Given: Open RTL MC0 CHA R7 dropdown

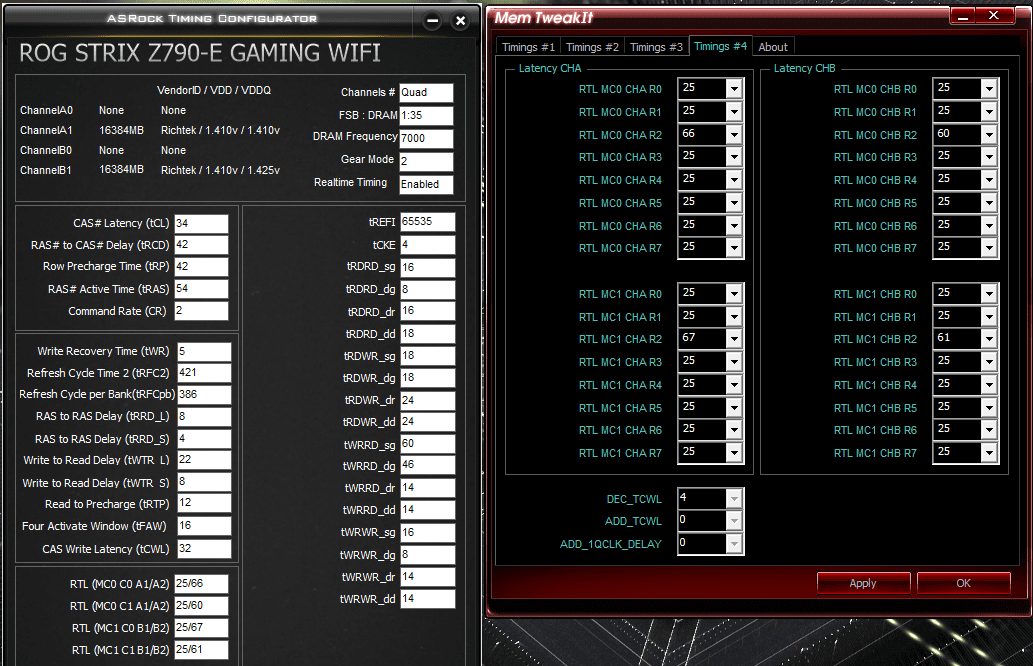Looking at the screenshot, I should 734,248.
